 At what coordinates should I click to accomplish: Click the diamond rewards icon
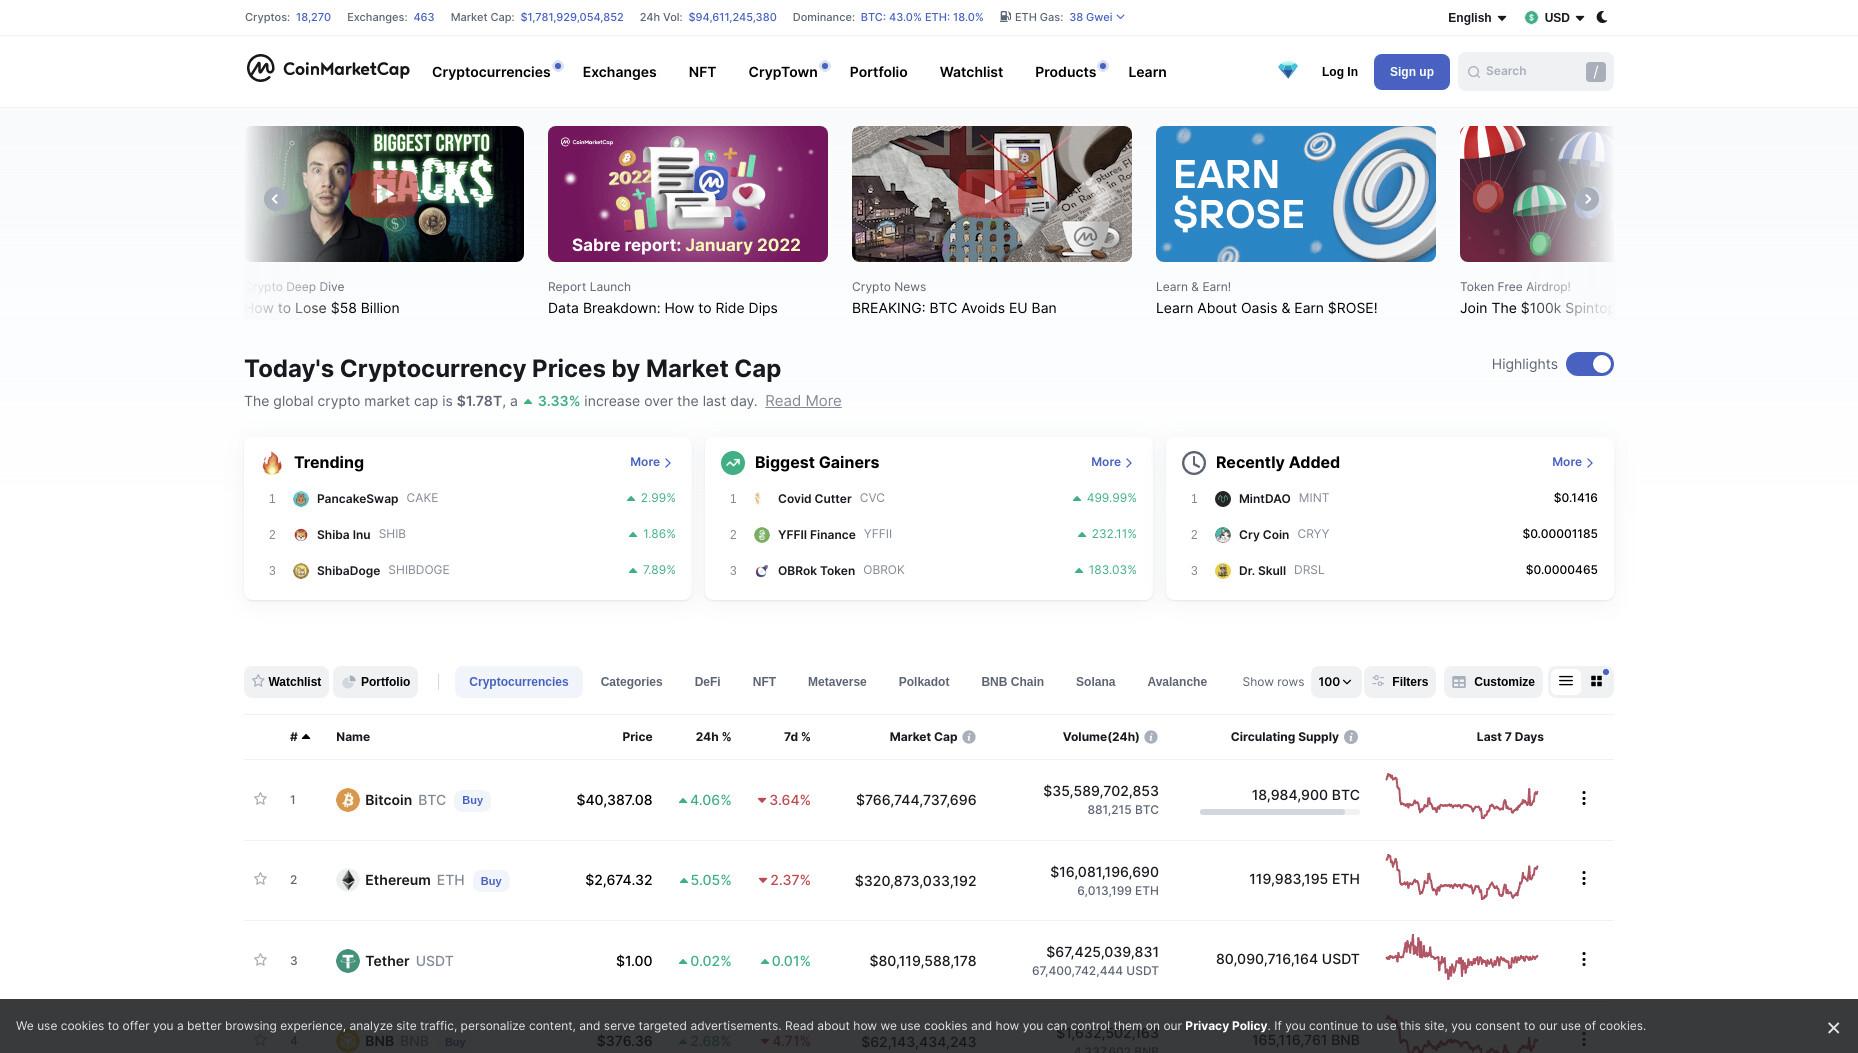point(1287,71)
